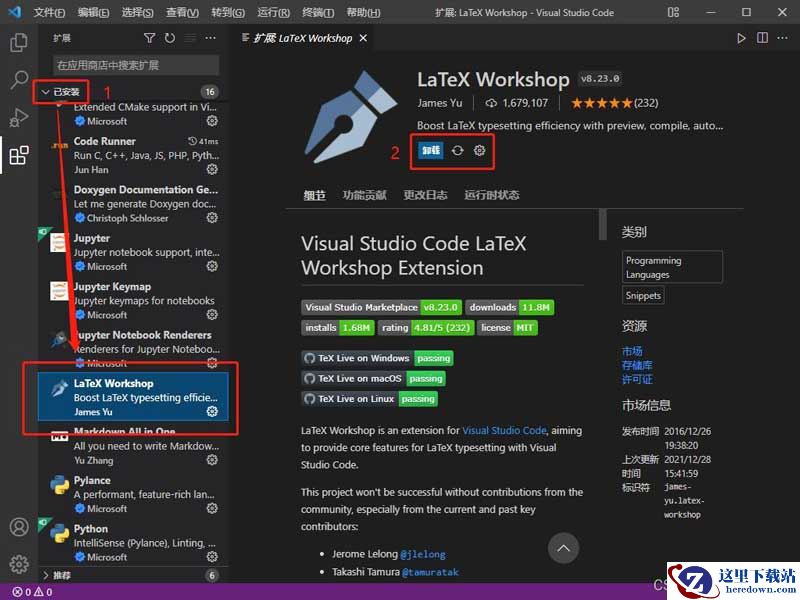Refresh the extensions list
800x600 pixels.
click(x=170, y=38)
